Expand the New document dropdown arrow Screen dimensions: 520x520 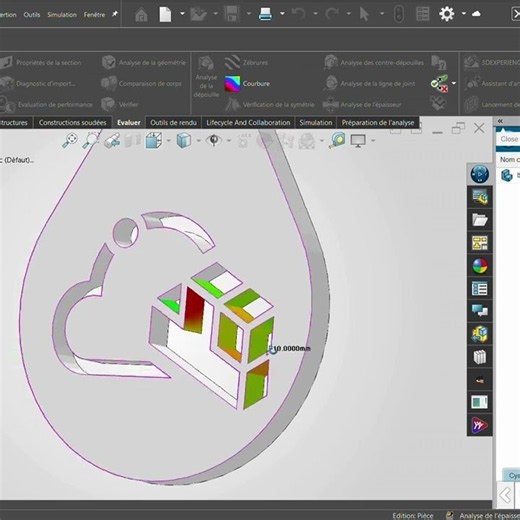tap(182, 14)
